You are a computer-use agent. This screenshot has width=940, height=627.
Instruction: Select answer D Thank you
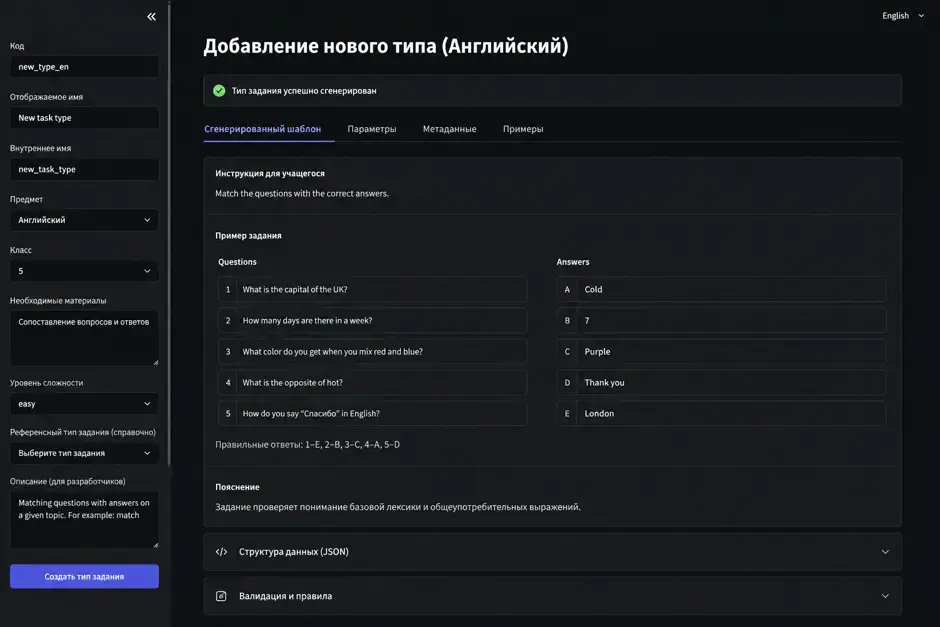[x=721, y=382]
